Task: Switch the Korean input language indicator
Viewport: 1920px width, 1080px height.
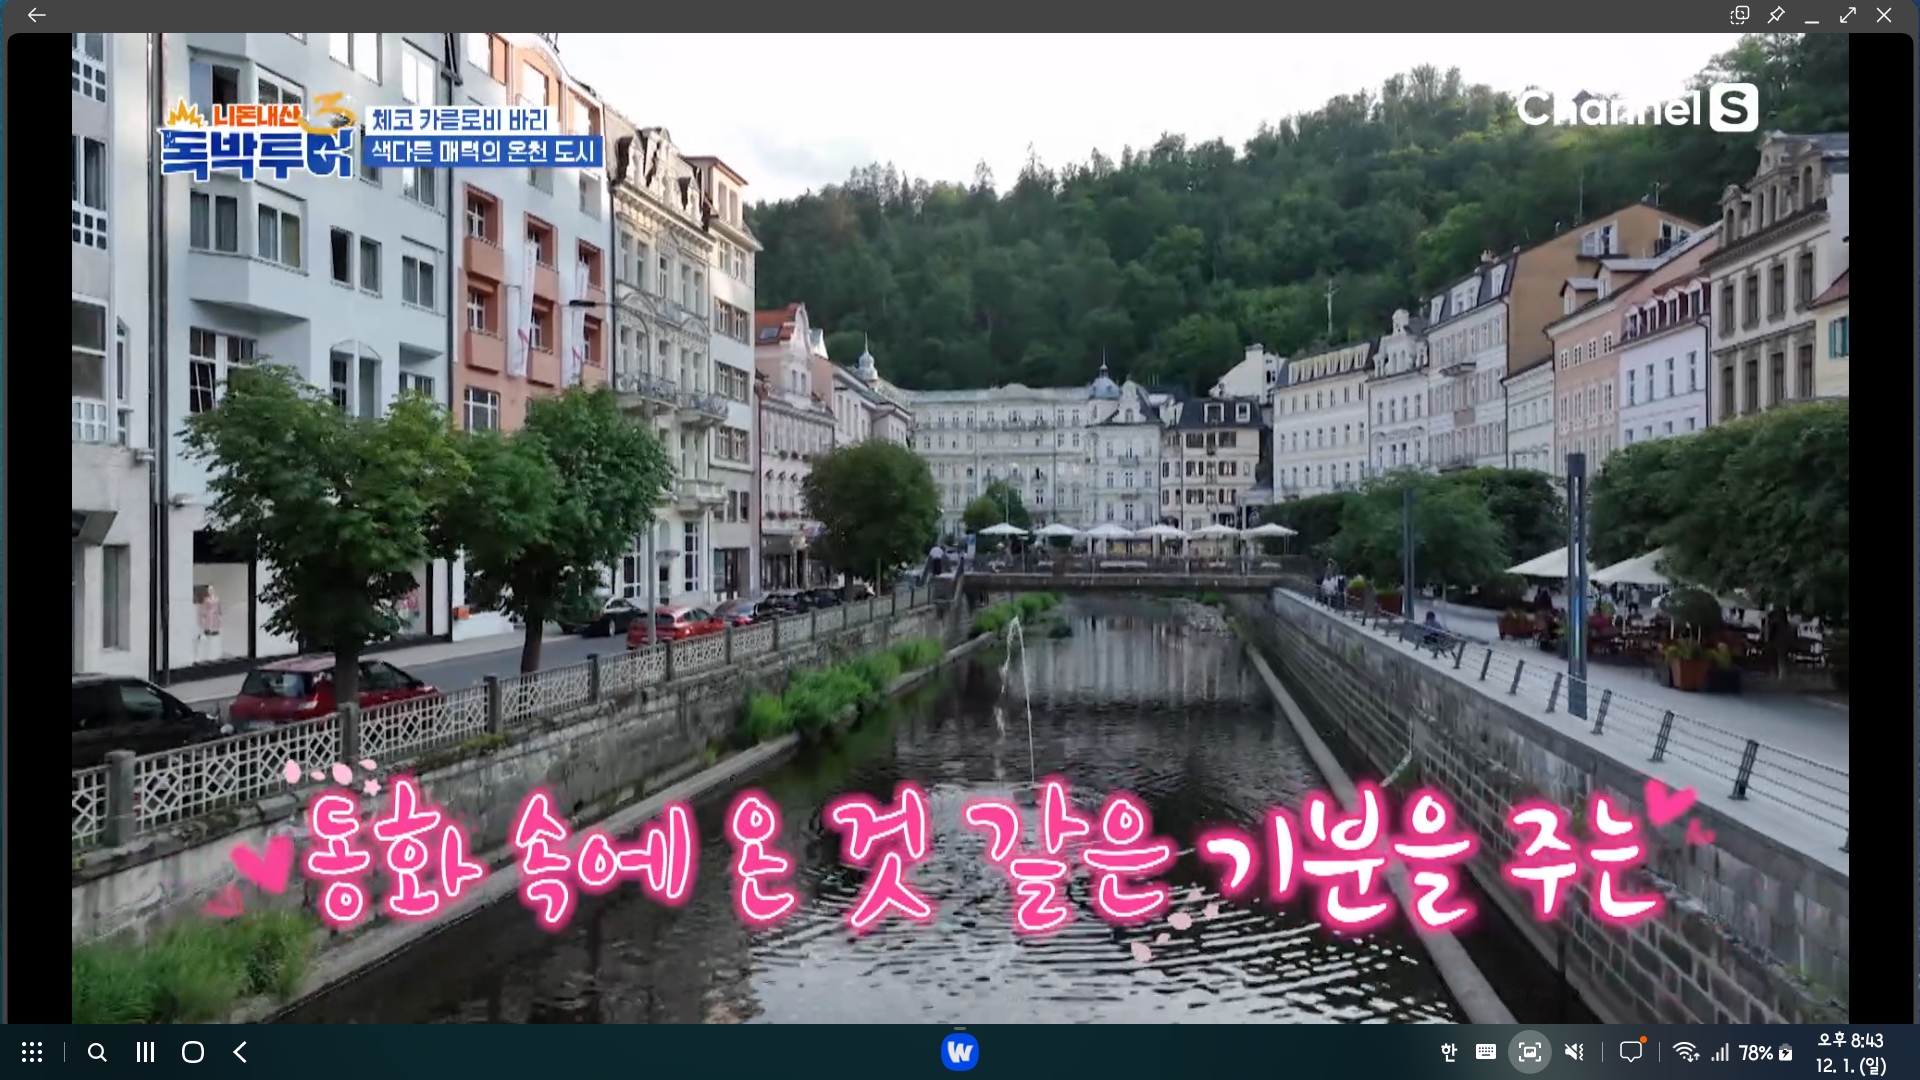Action: [1448, 1052]
